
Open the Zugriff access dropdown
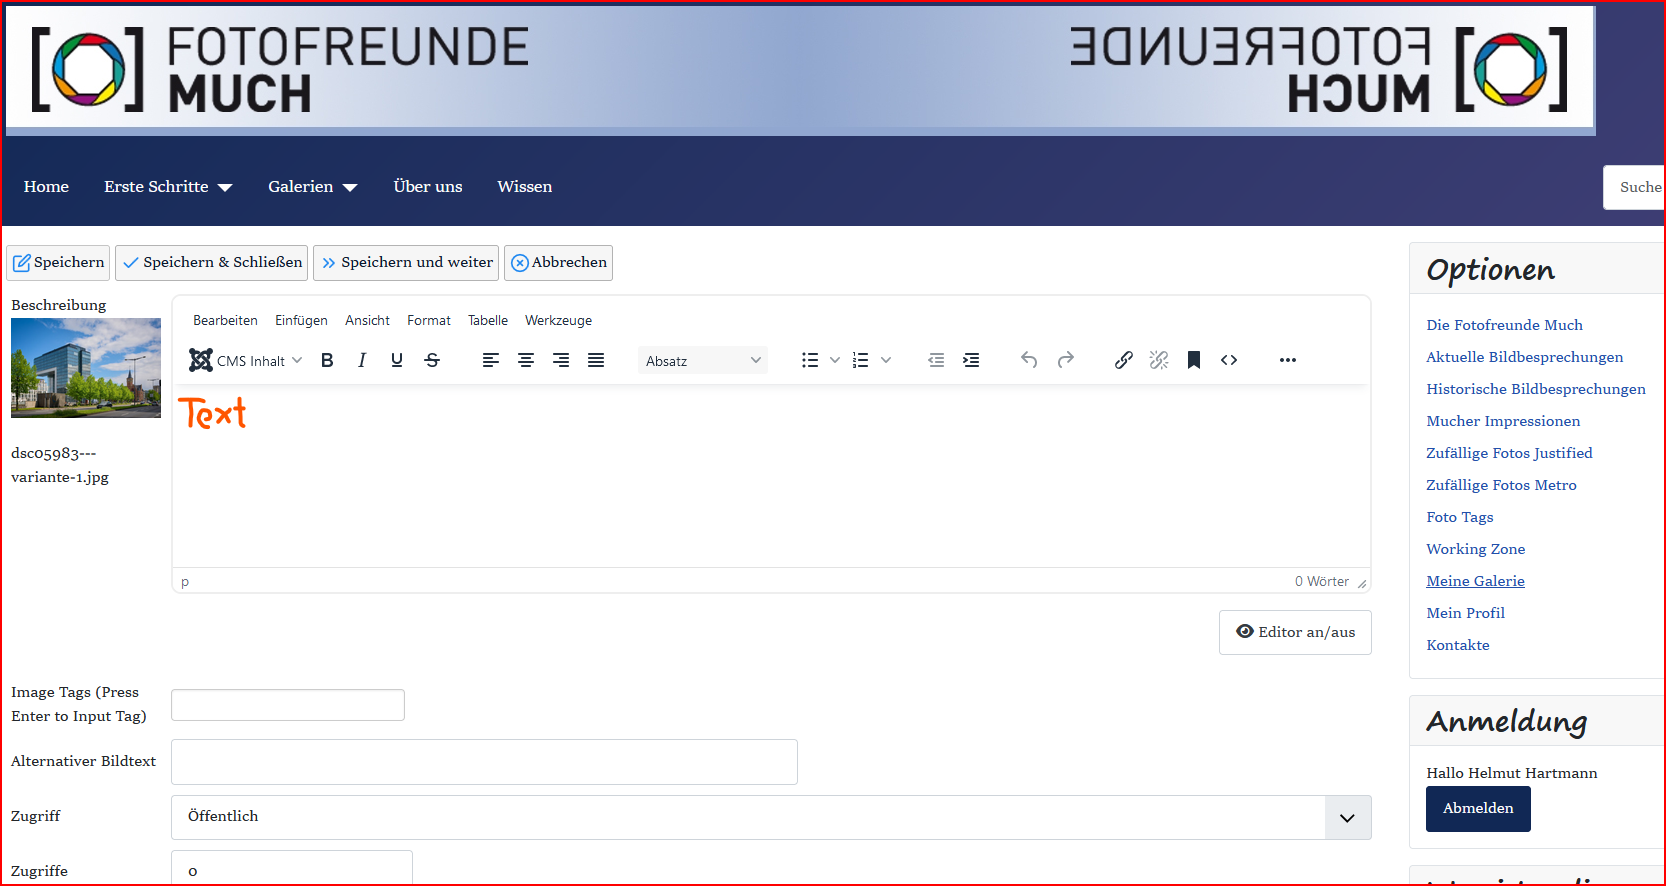coord(770,817)
